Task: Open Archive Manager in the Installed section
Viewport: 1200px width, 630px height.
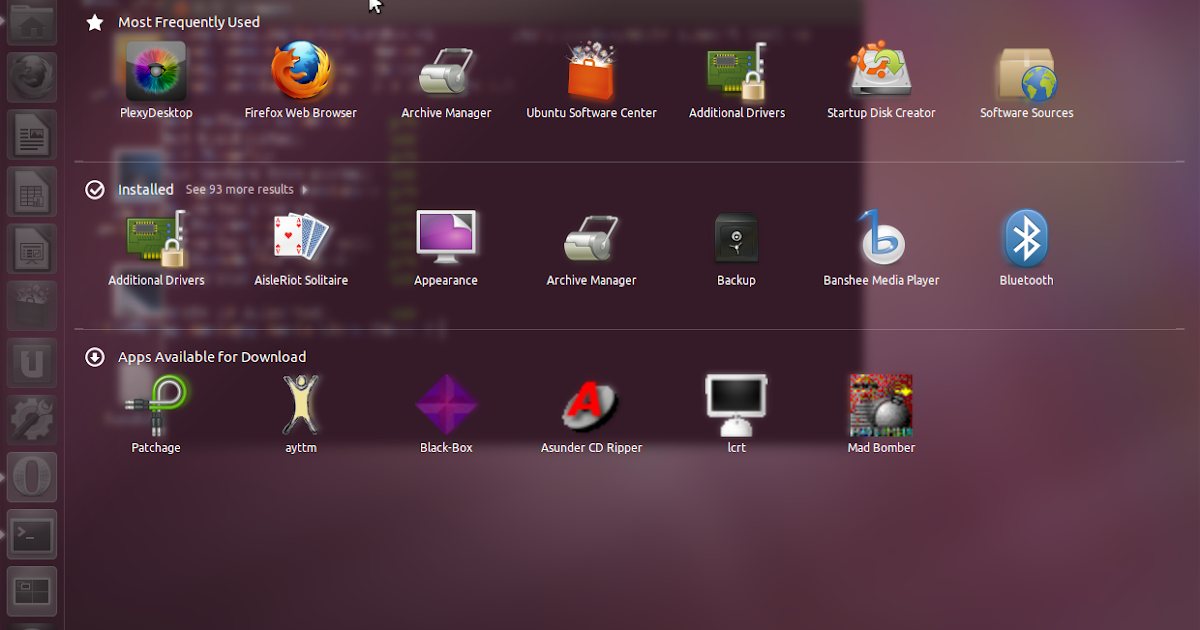Action: (x=591, y=249)
